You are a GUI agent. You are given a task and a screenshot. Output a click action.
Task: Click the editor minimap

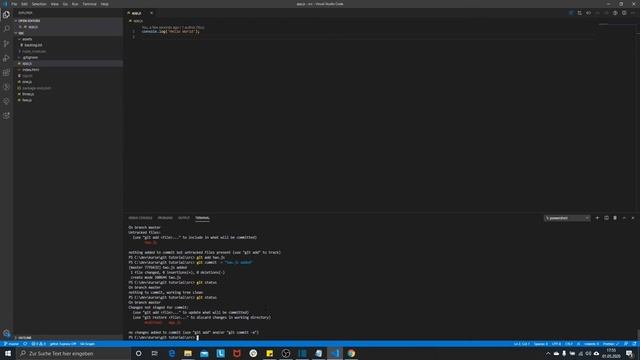617,25
